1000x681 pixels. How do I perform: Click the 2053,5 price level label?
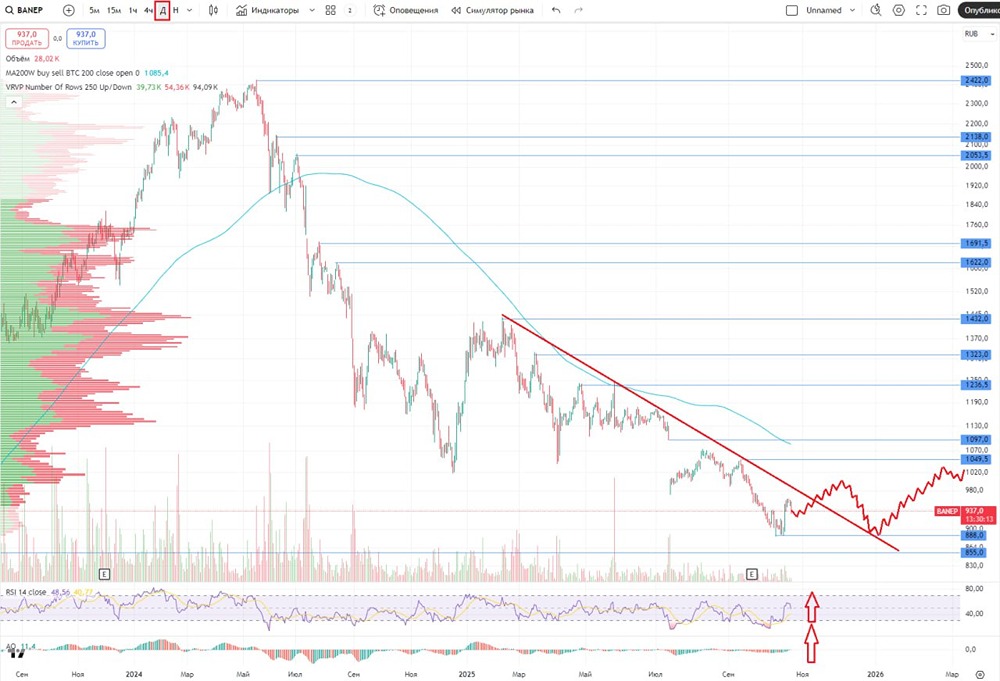(x=977, y=156)
